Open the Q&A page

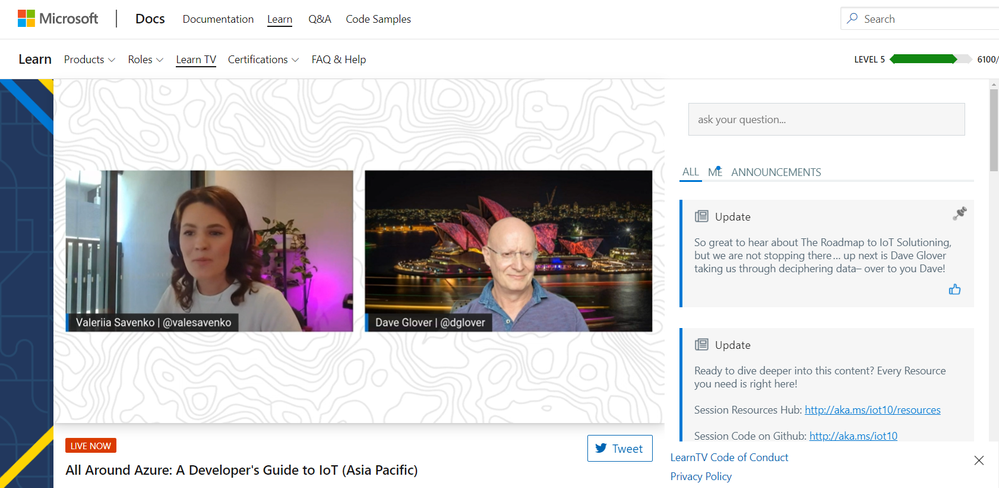point(320,19)
